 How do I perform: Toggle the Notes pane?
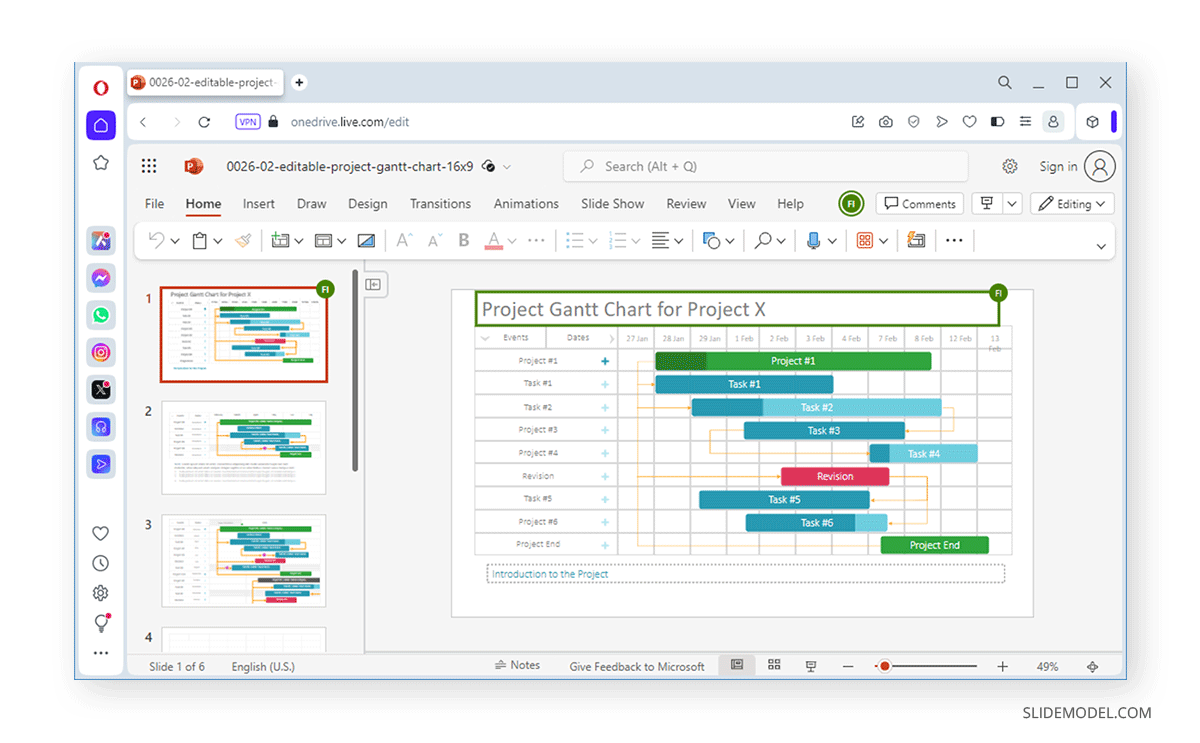pyautogui.click(x=517, y=665)
